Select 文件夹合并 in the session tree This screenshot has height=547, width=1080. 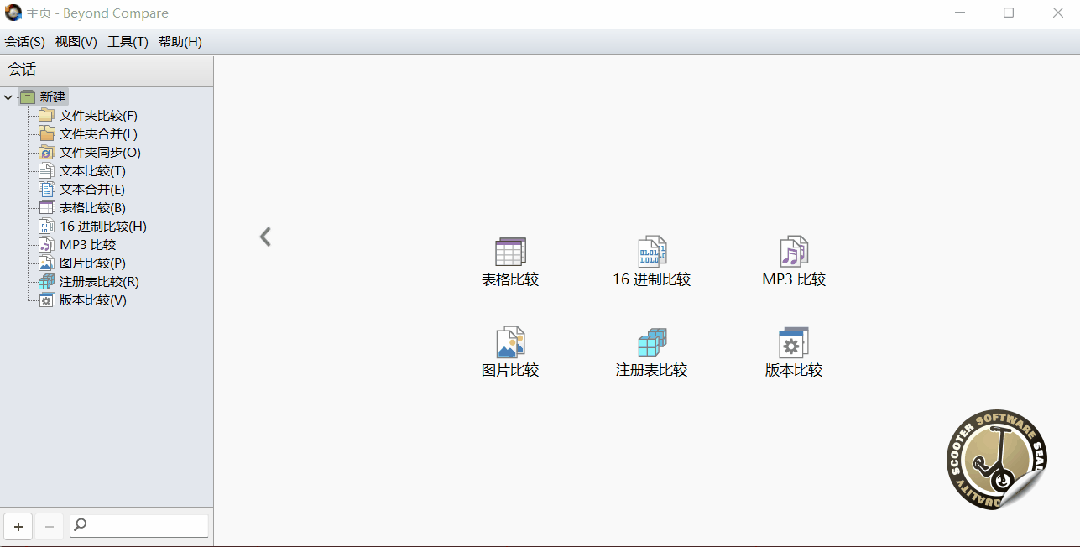pos(98,134)
